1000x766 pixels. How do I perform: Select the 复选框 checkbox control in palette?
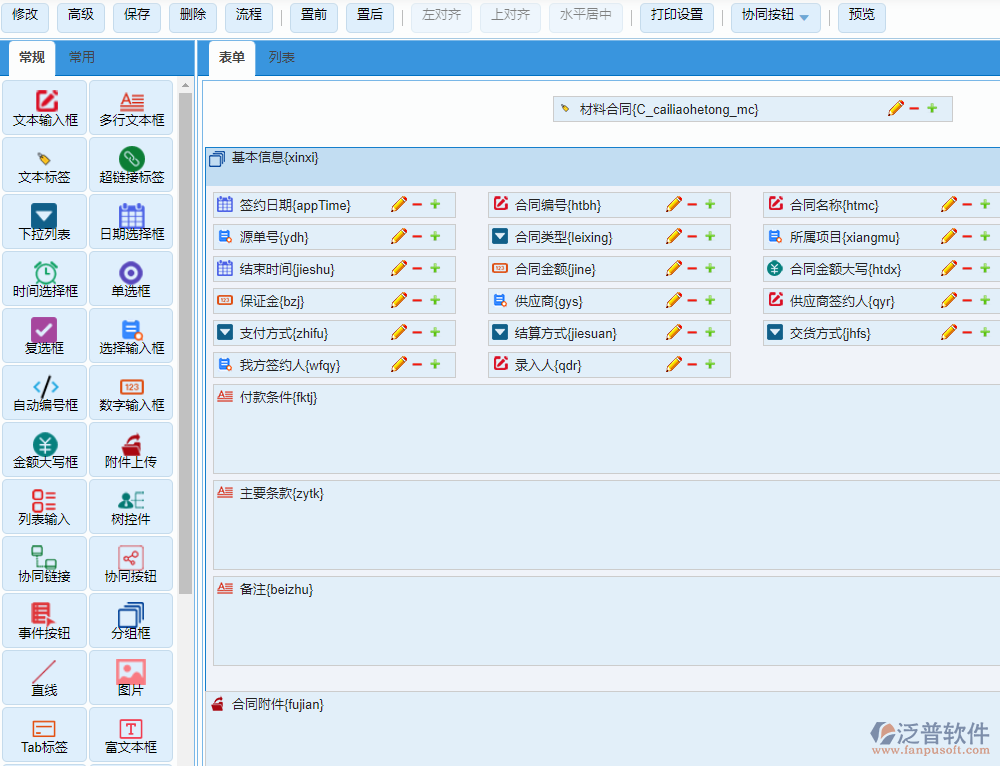point(45,336)
